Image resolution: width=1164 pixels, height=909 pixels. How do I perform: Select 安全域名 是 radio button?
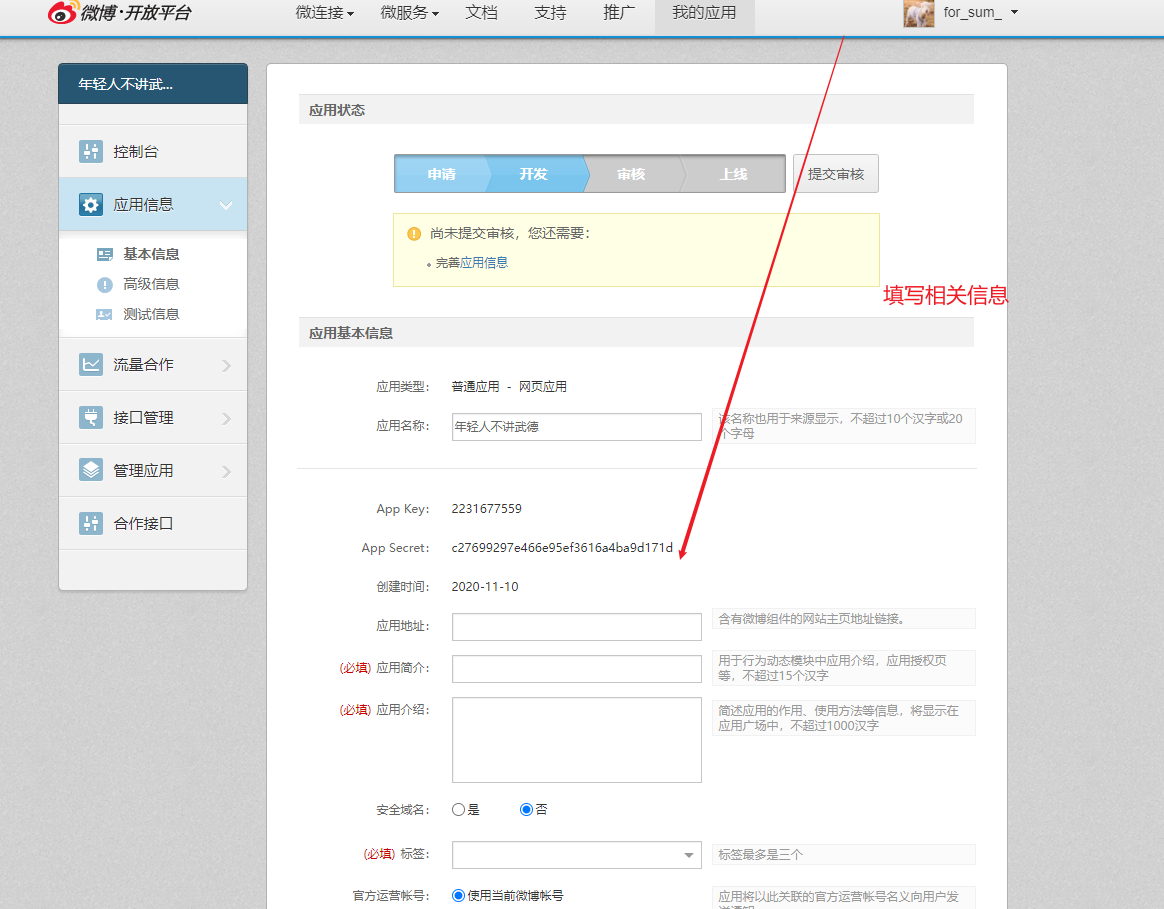click(x=459, y=809)
